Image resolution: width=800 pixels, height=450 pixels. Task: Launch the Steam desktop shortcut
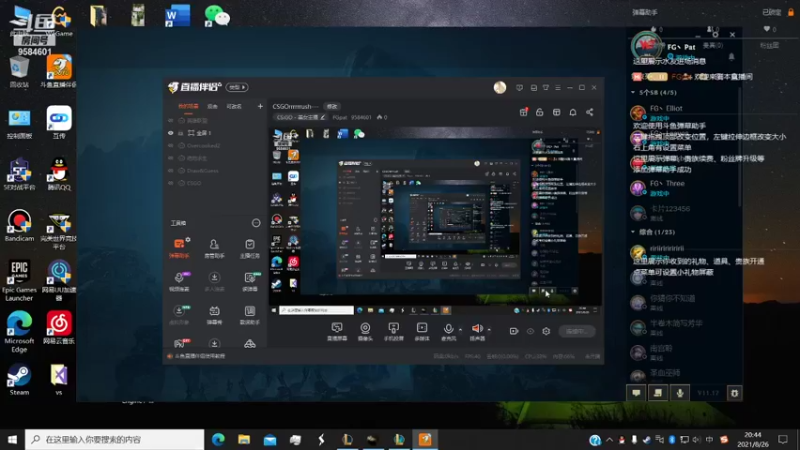click(x=19, y=379)
